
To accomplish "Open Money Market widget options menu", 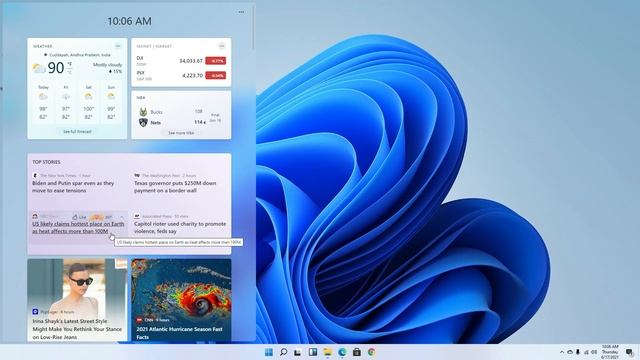I will 222,46.
